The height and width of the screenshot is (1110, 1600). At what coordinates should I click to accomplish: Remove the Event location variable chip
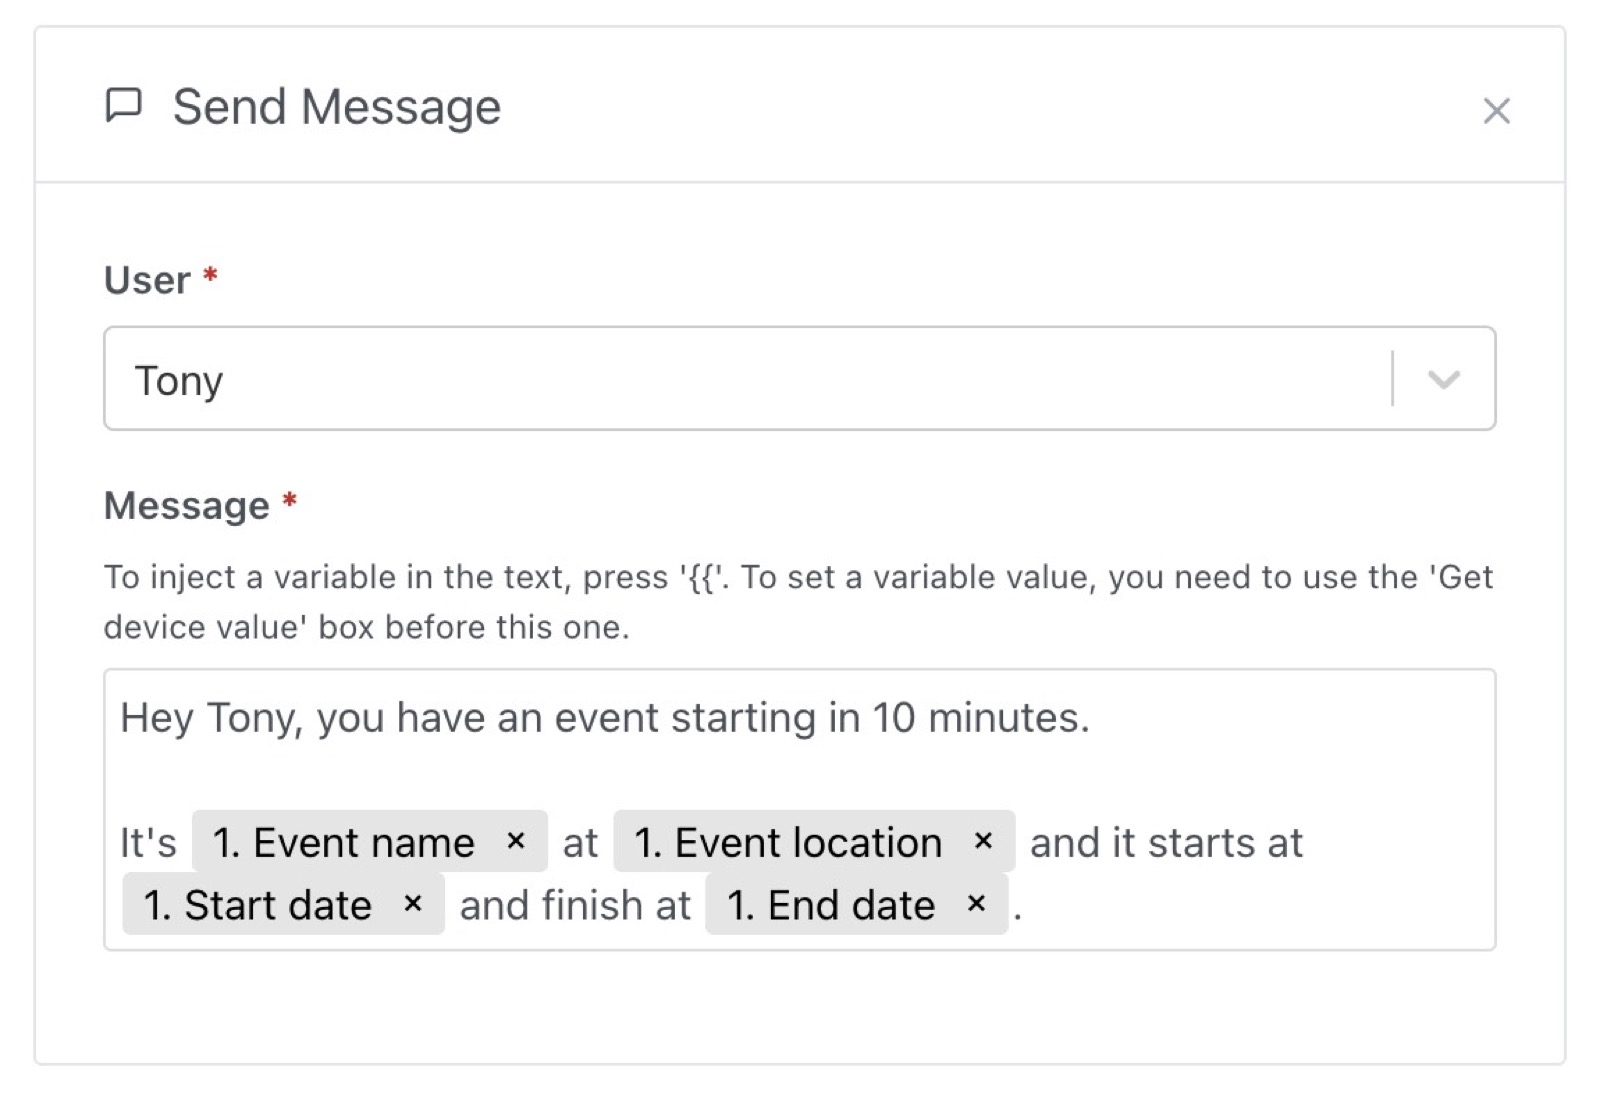(984, 842)
